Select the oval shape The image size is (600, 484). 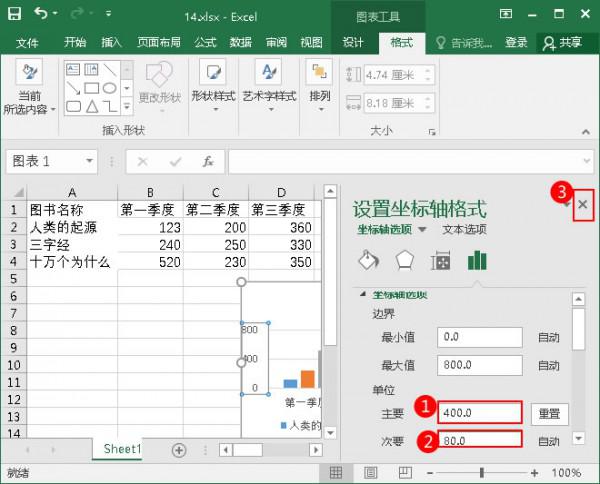[x=110, y=88]
